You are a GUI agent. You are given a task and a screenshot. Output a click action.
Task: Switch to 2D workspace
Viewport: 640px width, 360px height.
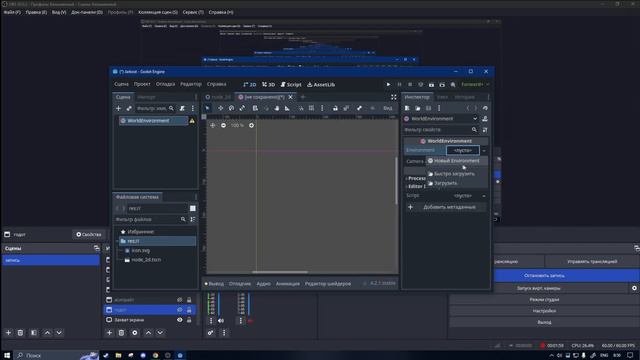click(x=249, y=84)
